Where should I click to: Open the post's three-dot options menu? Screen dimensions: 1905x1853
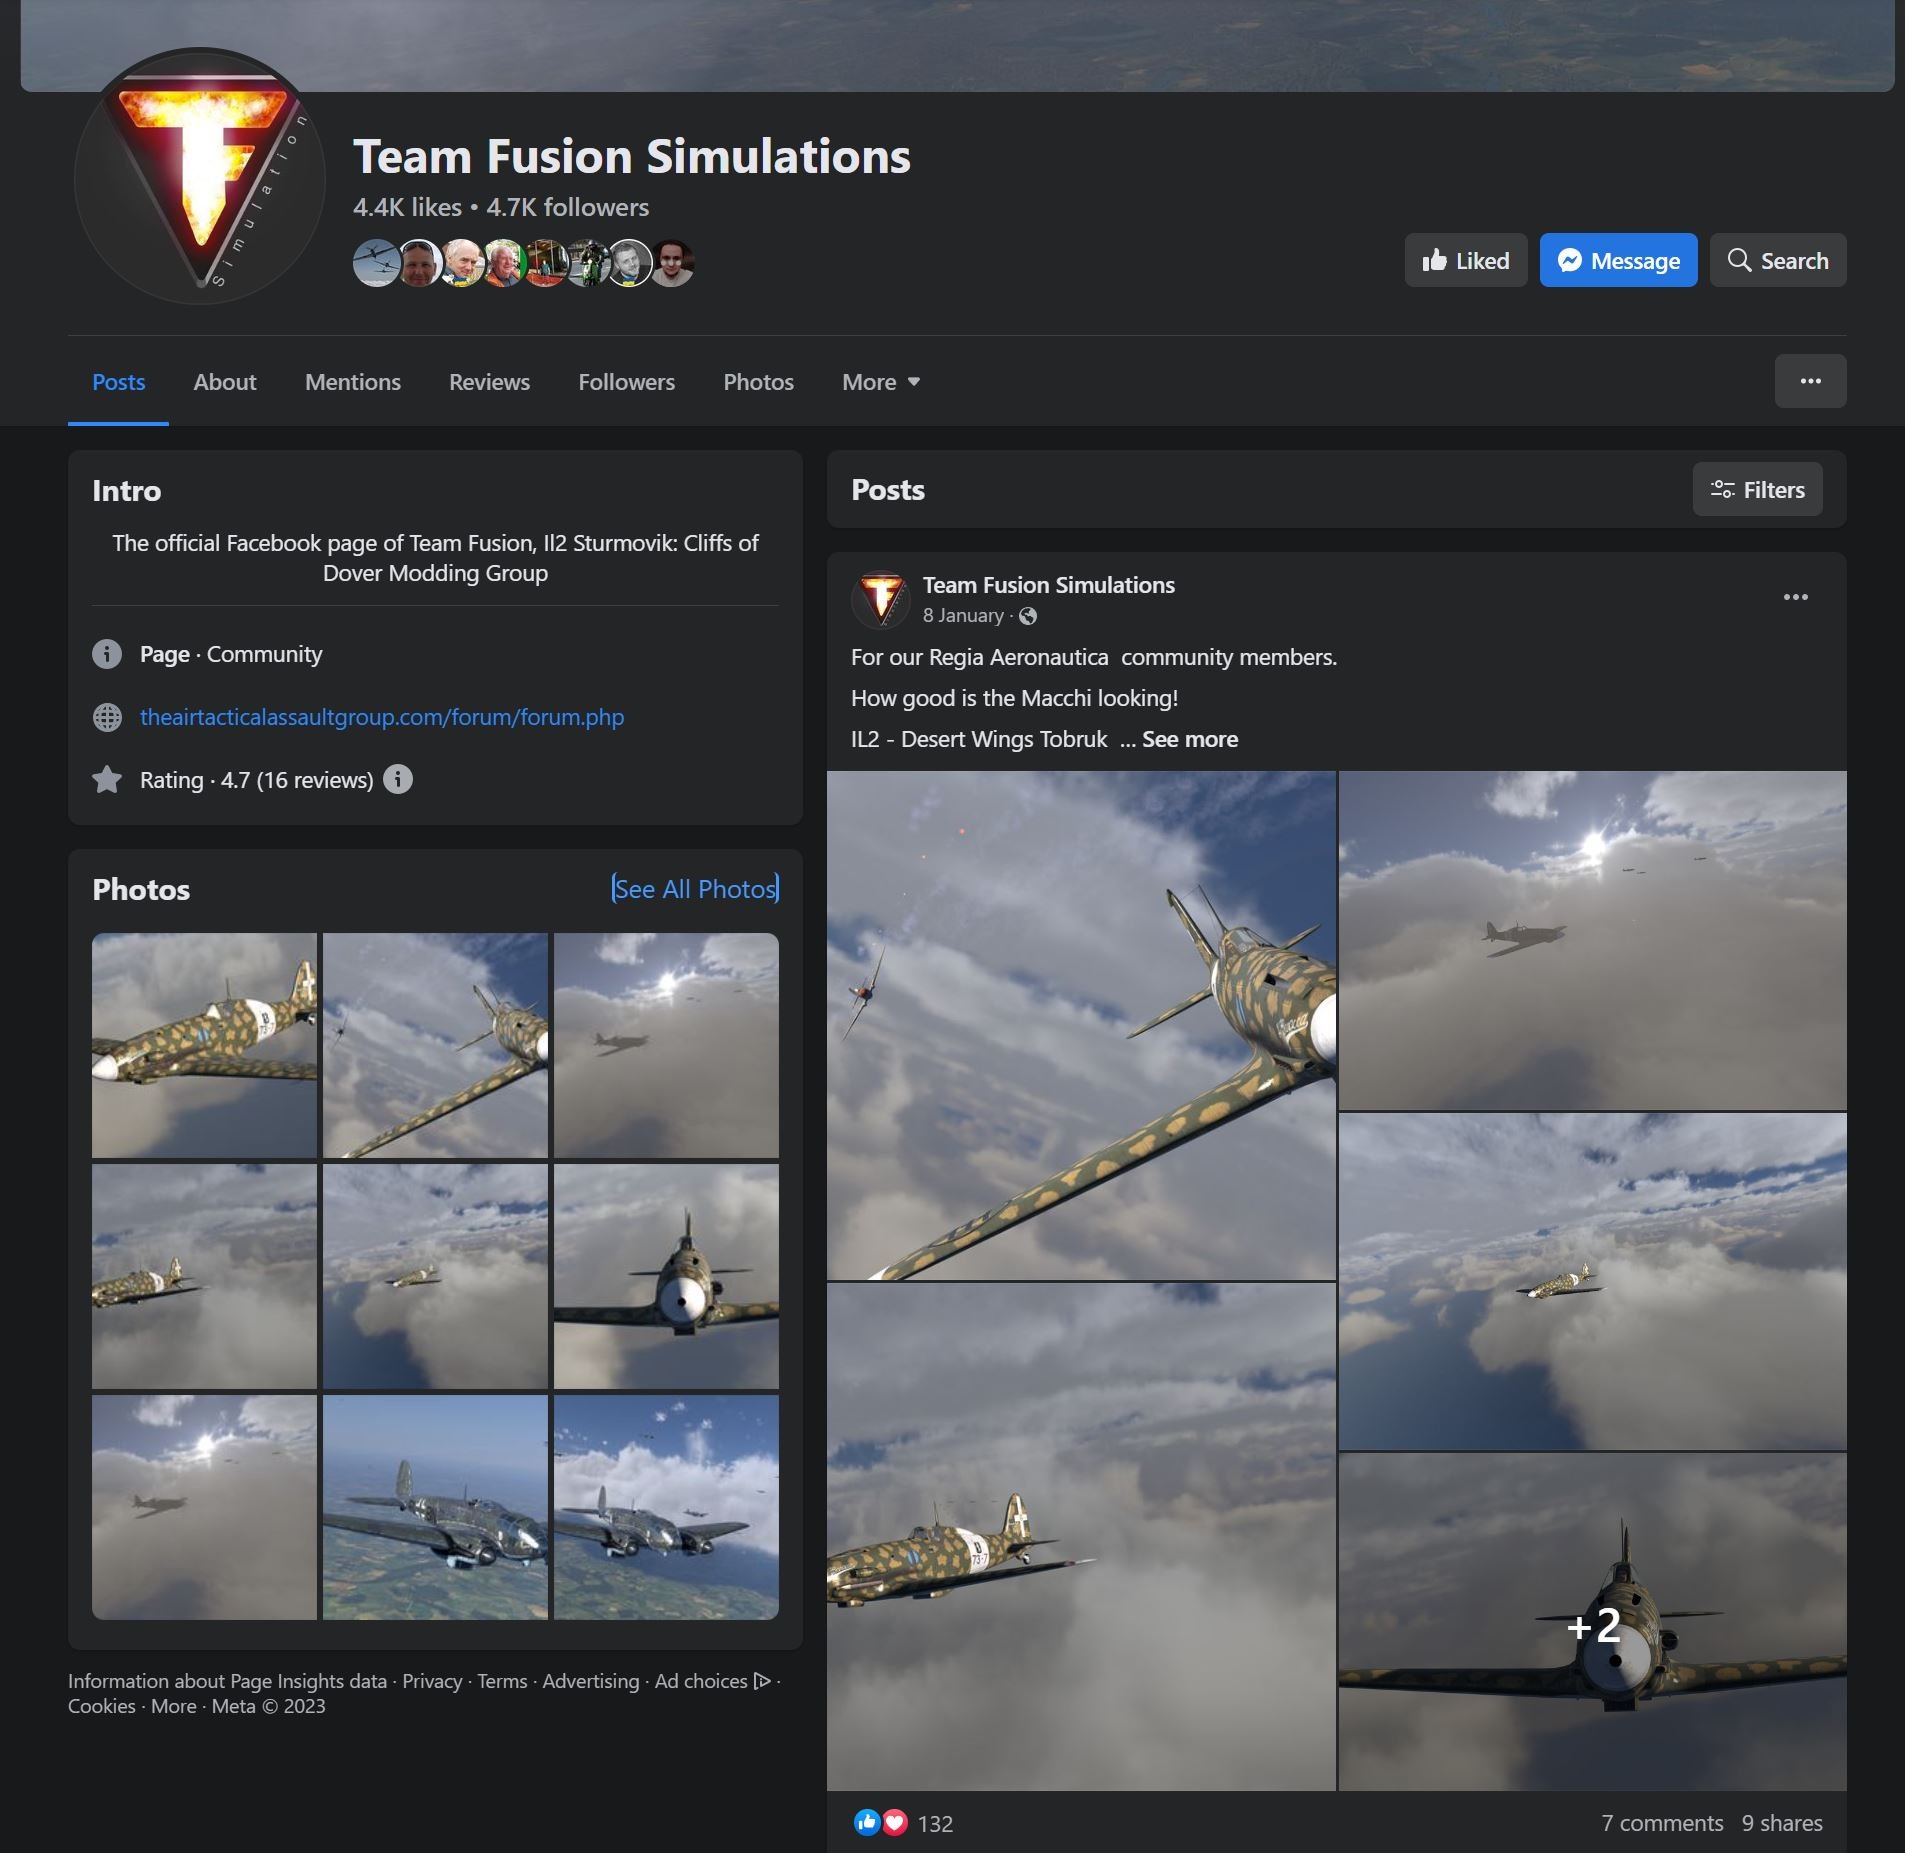(x=1795, y=597)
